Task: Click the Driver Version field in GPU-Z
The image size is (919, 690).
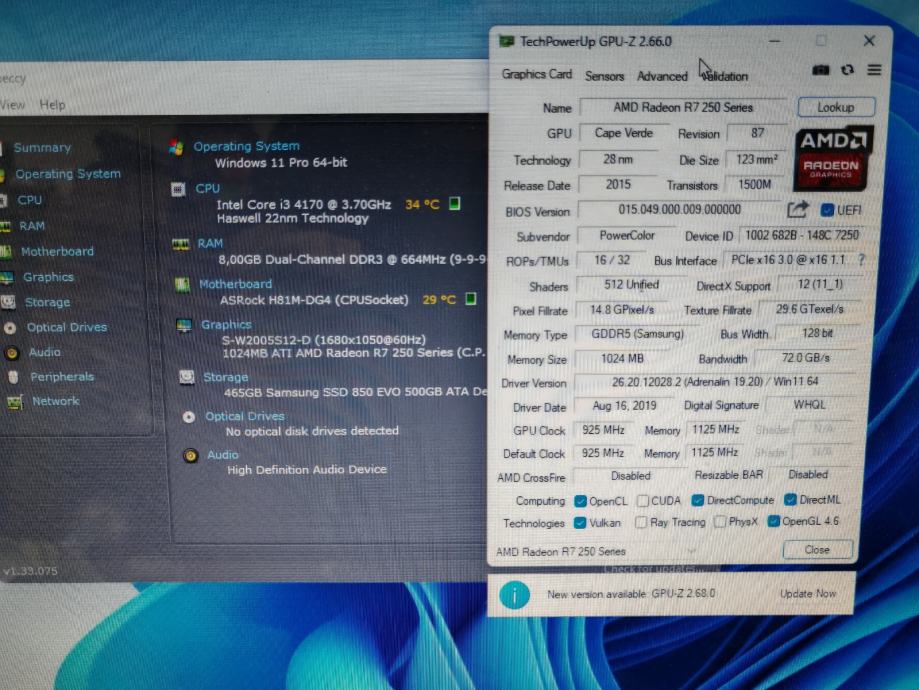Action: [x=715, y=382]
